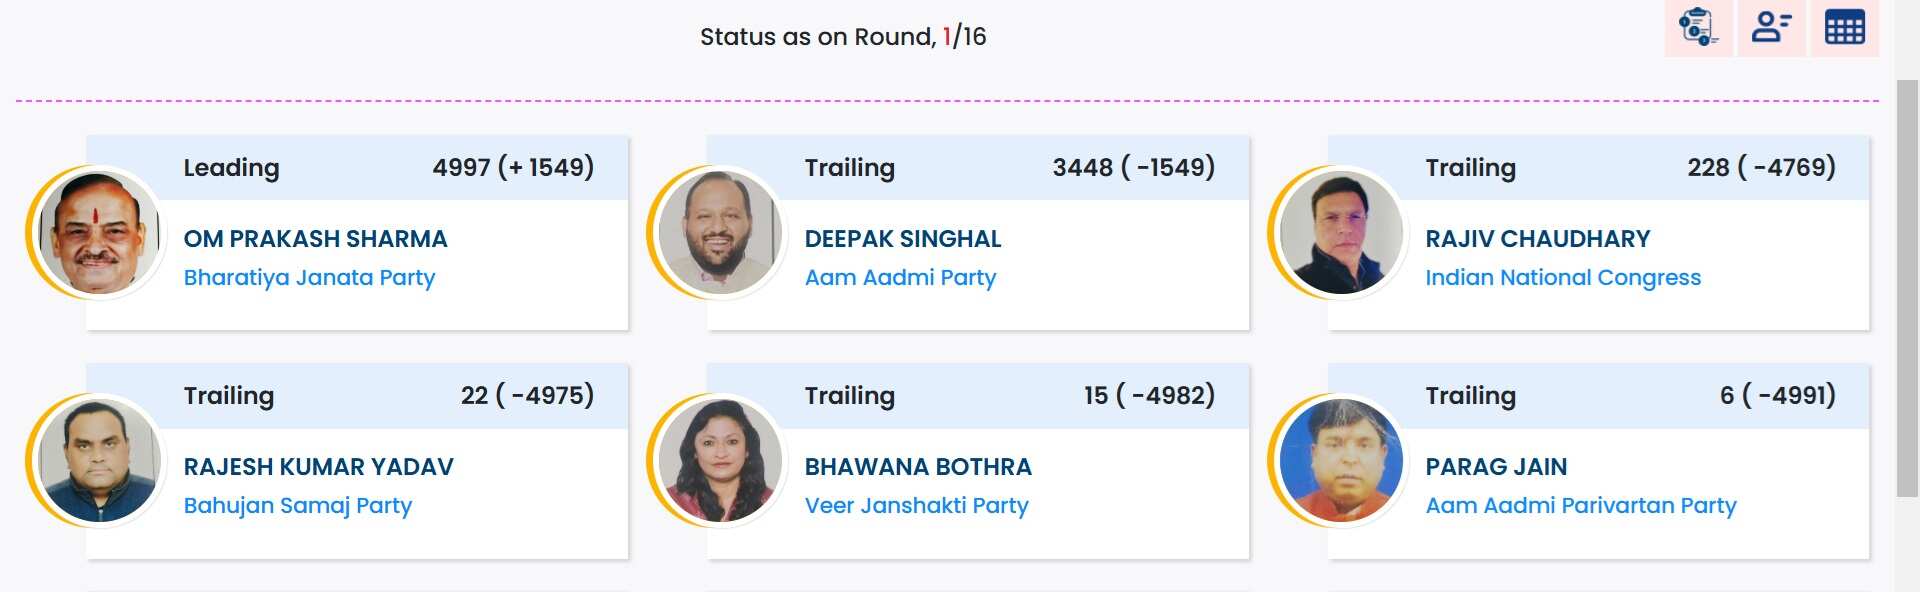Click the candidate list person icon
This screenshot has height=592, width=1920.
[1771, 27]
